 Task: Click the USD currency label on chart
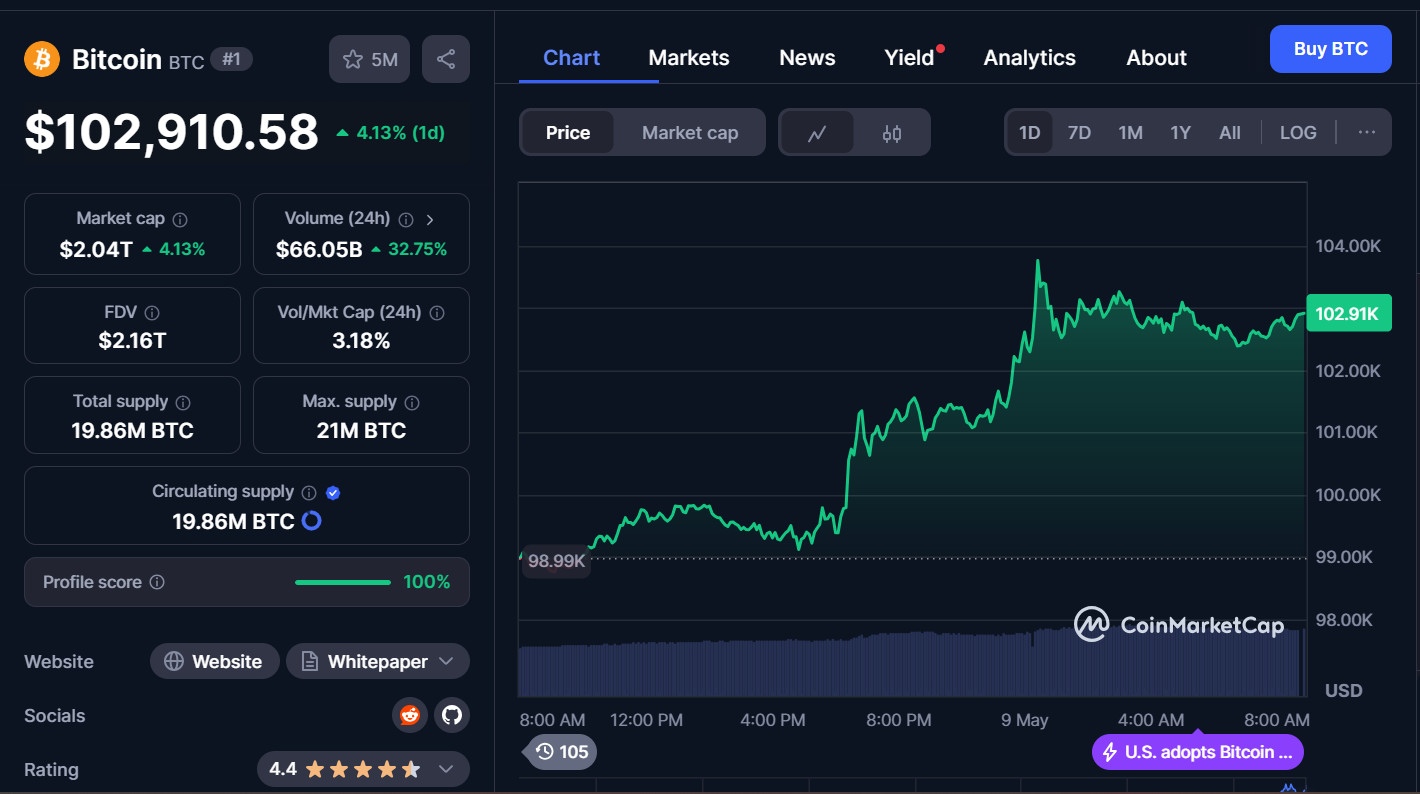pyautogui.click(x=1343, y=690)
